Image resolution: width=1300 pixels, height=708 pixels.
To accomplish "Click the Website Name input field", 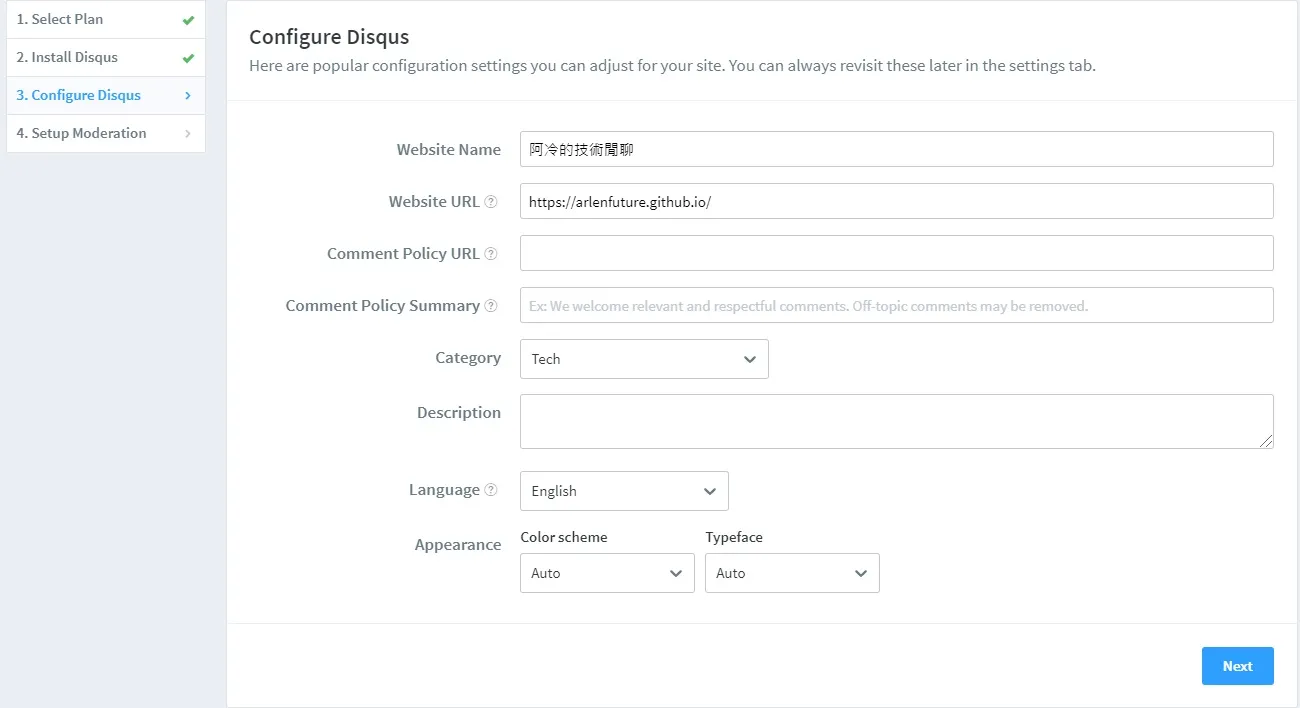I will tap(896, 148).
